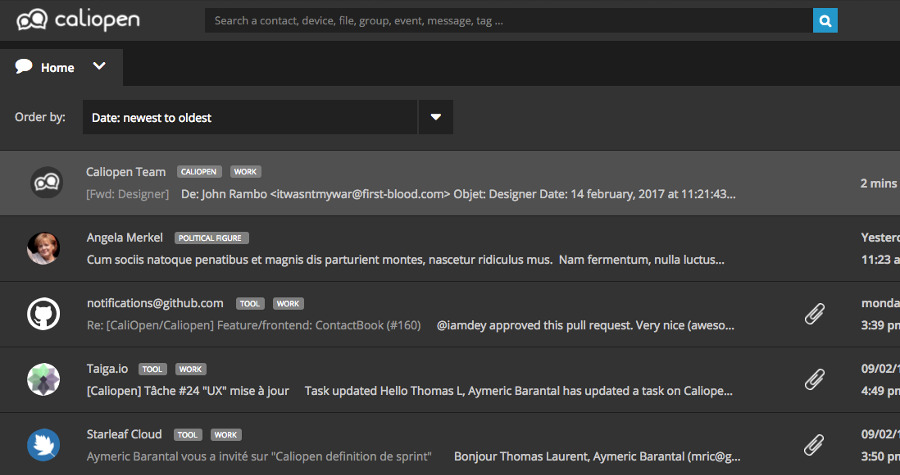Open the Order by dropdown arrow
Image resolution: width=900 pixels, height=475 pixels.
coord(436,117)
